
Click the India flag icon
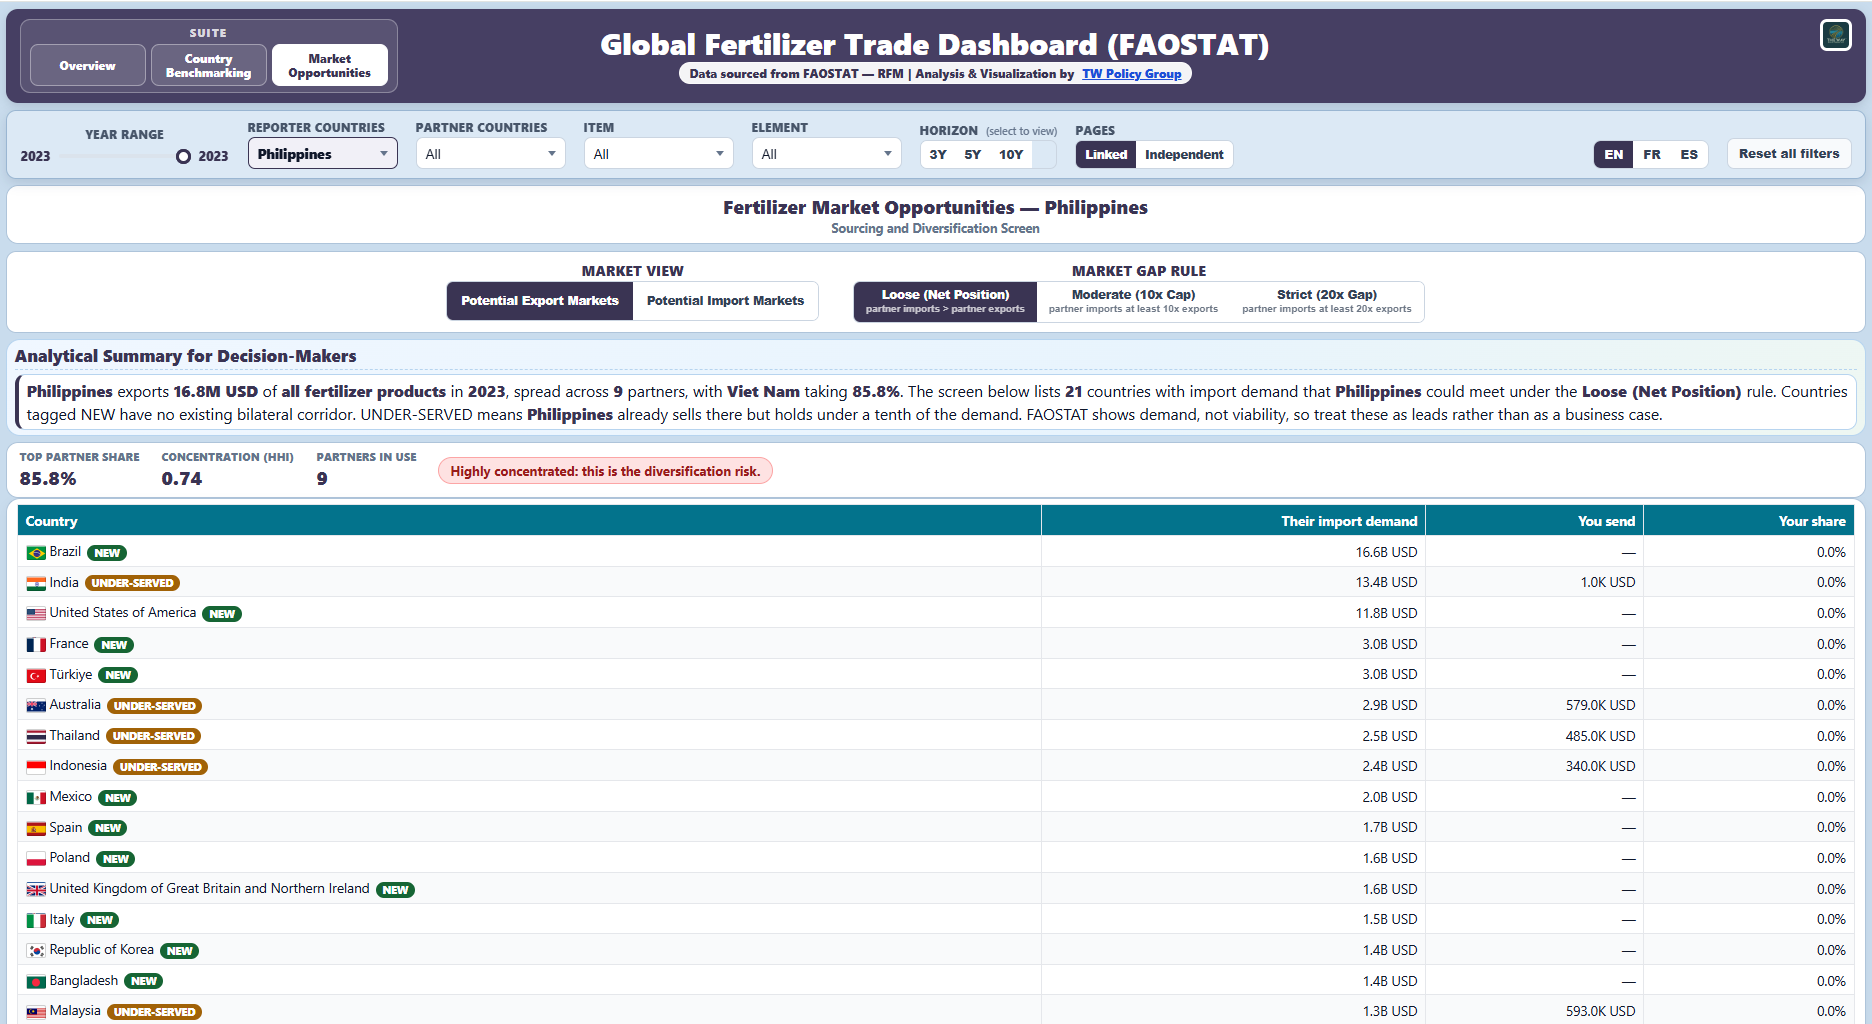click(x=36, y=583)
